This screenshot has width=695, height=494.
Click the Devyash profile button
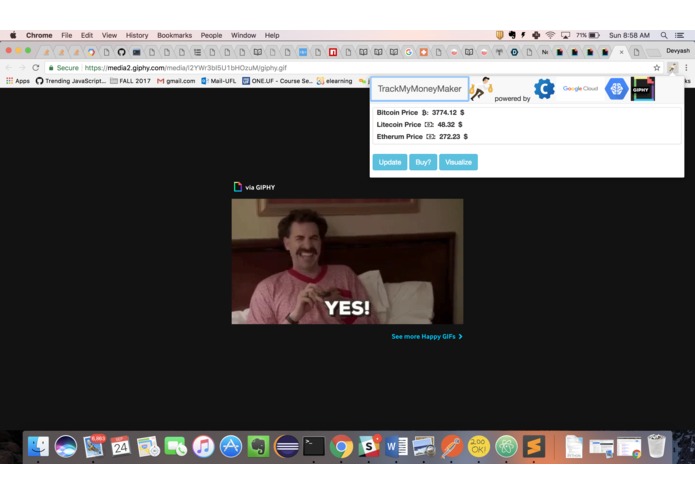(678, 51)
